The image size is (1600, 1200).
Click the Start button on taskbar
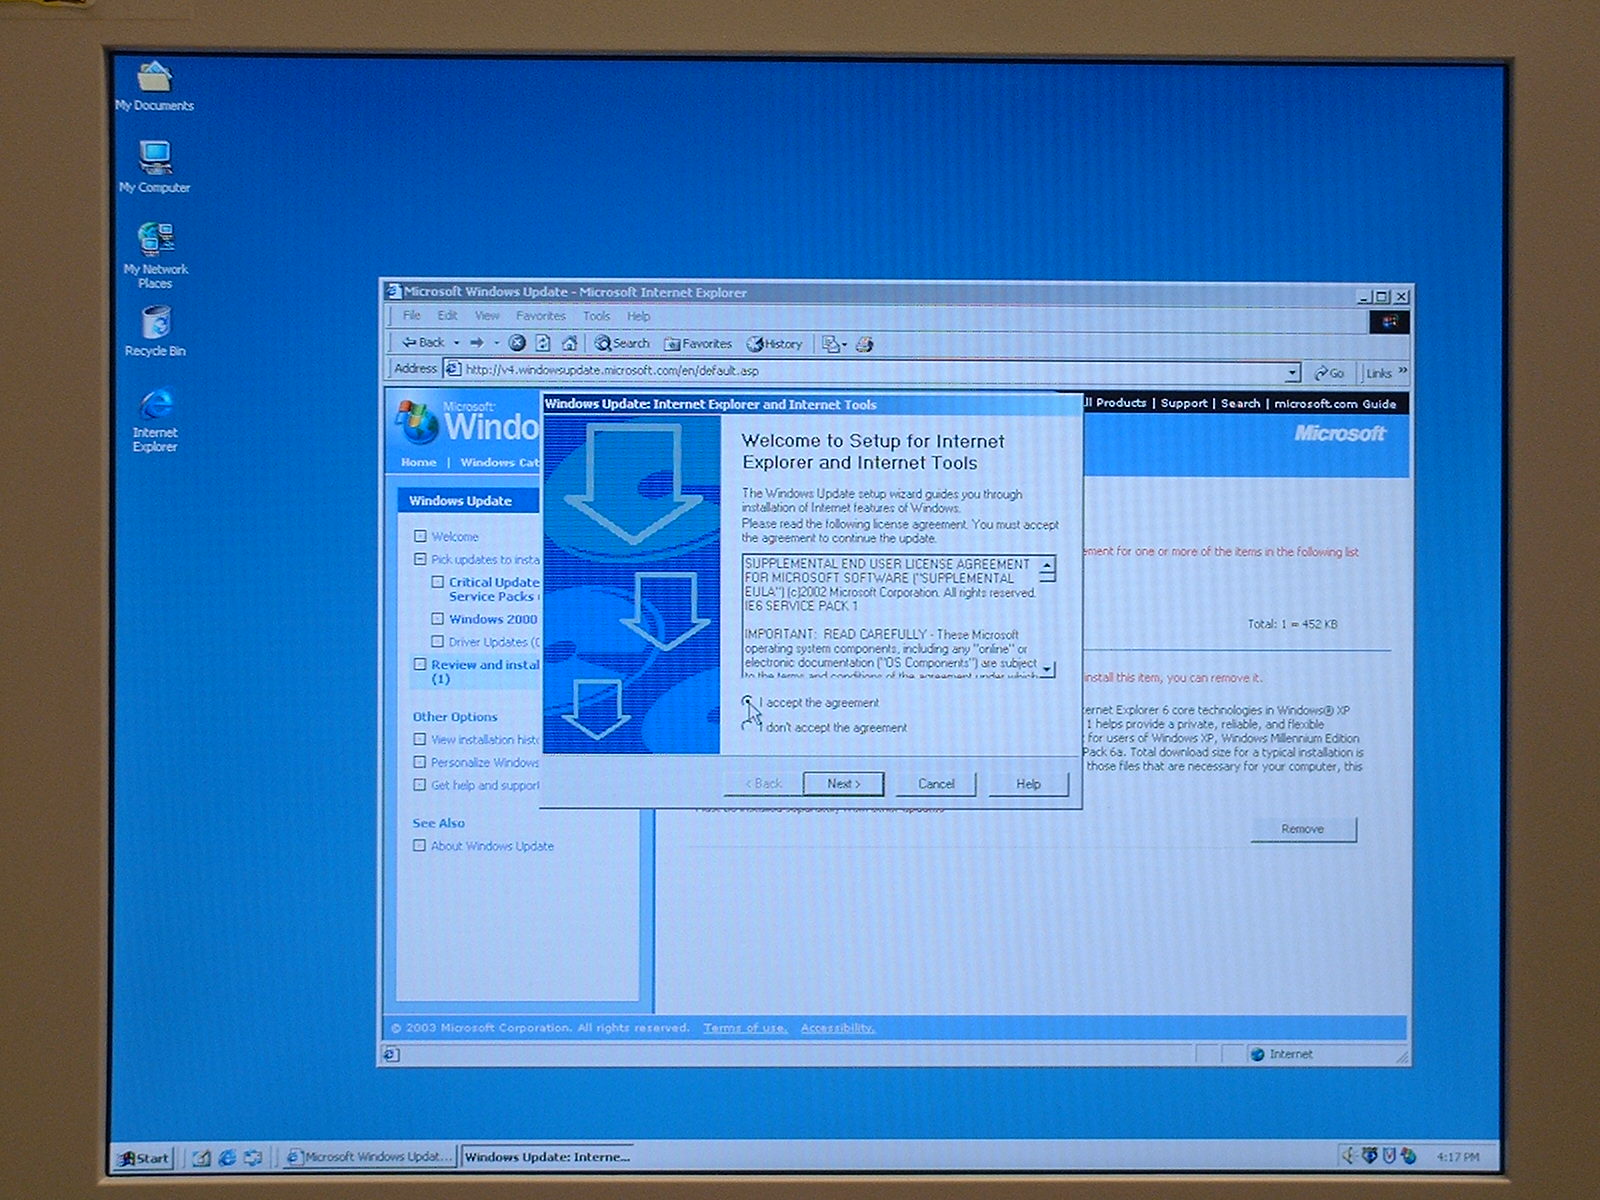point(144,1158)
